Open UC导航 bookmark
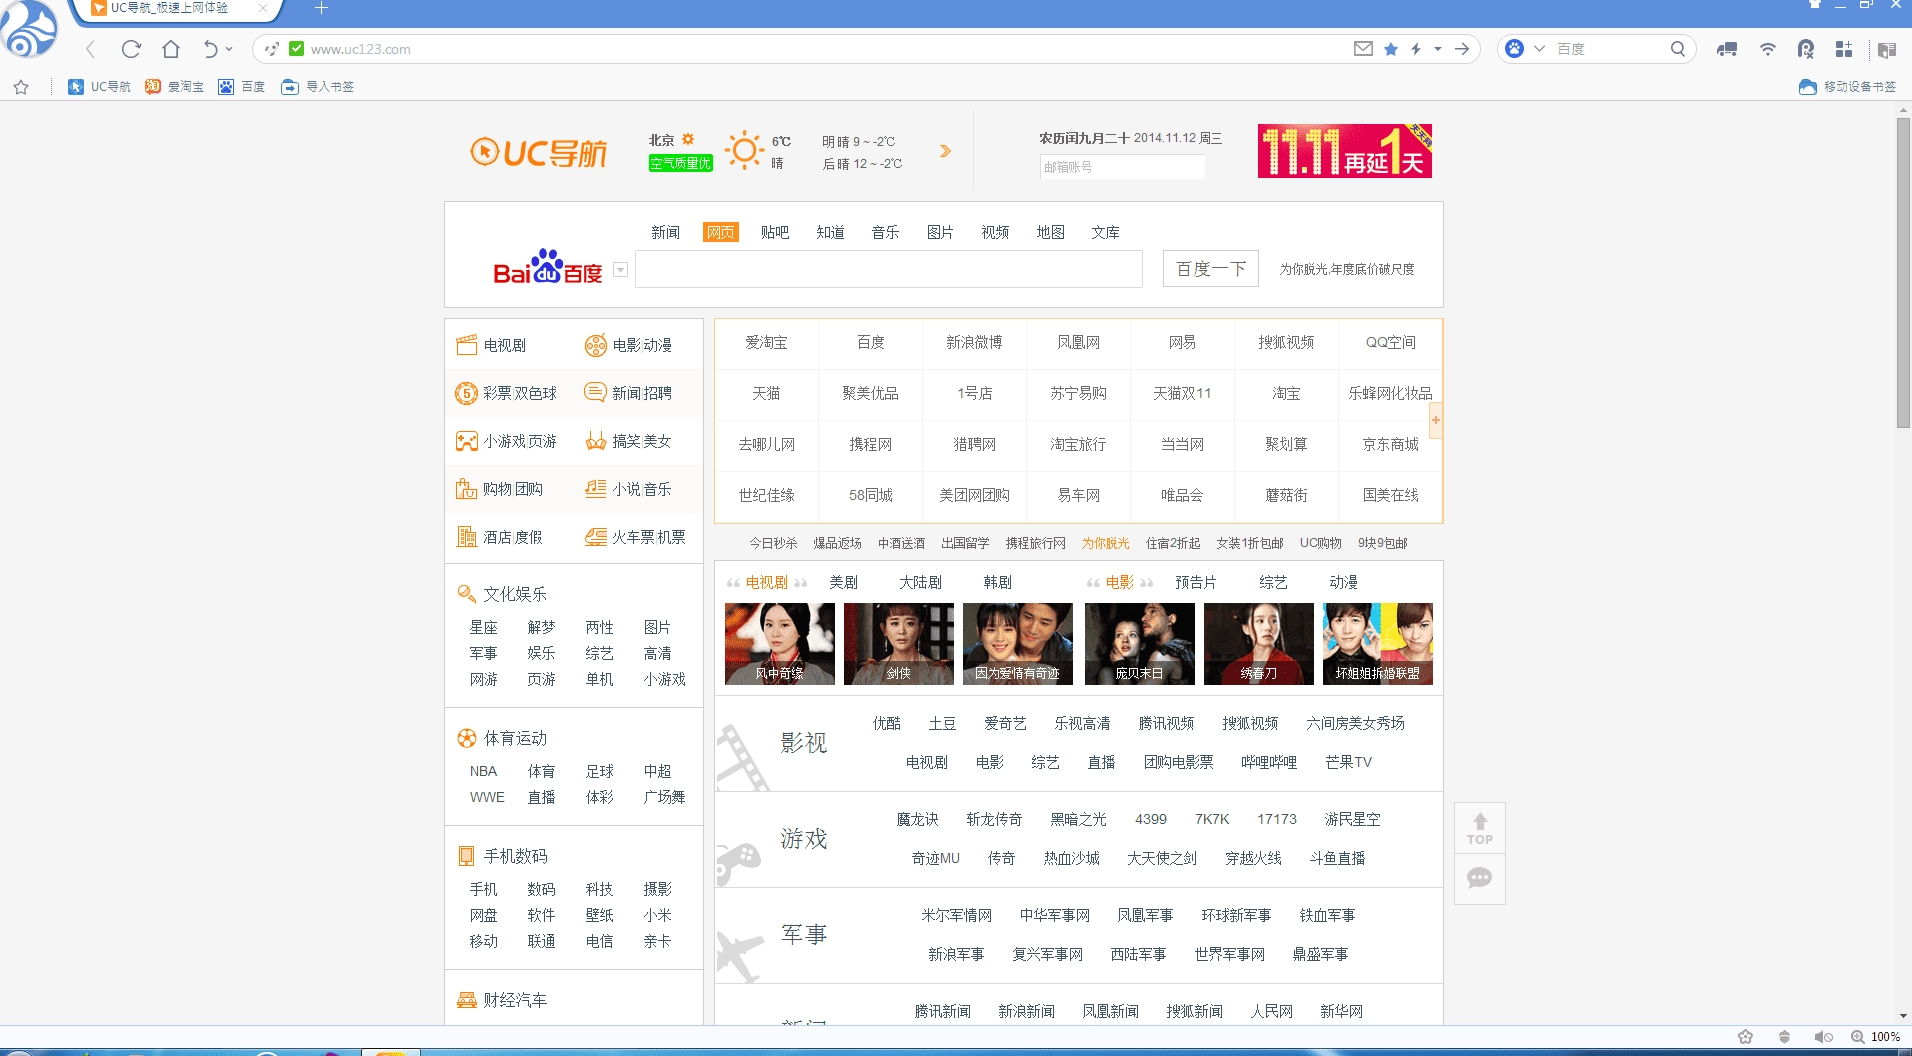The height and width of the screenshot is (1056, 1912). [99, 87]
